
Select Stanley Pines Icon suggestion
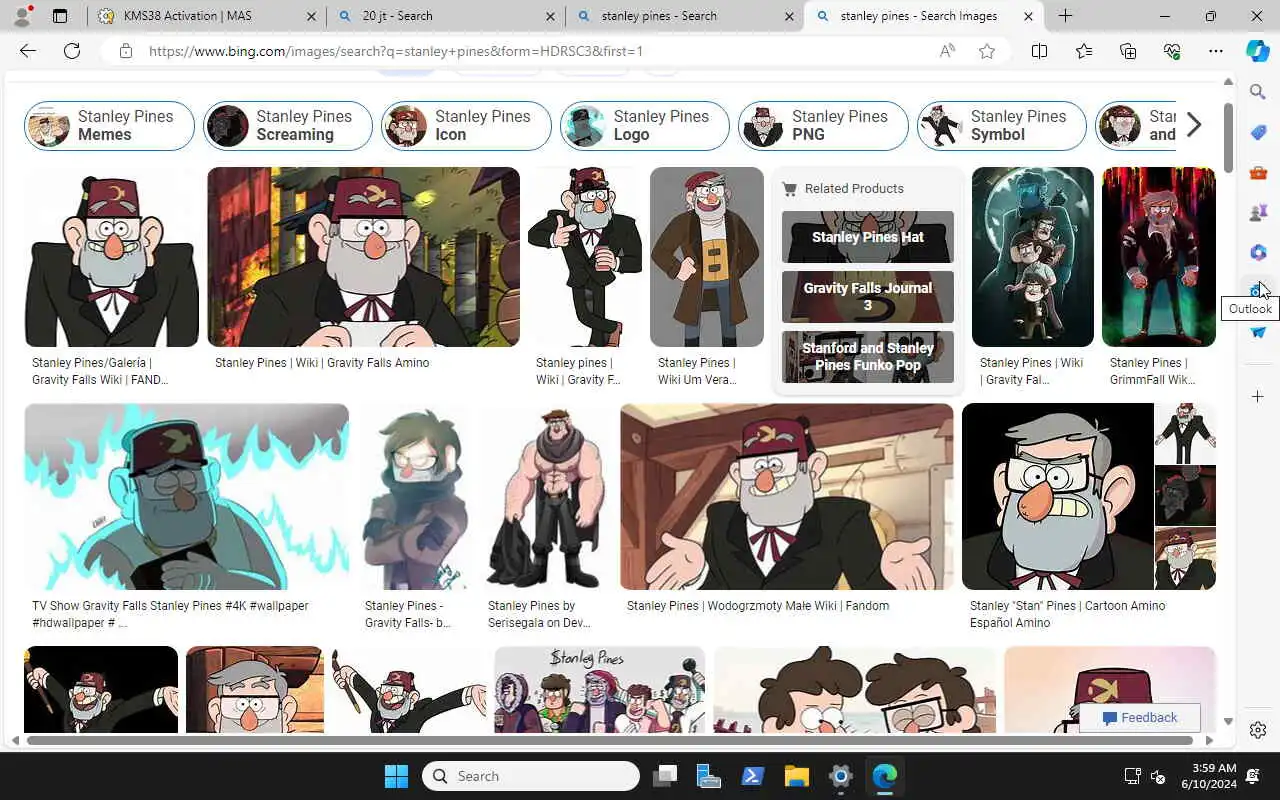tap(466, 126)
